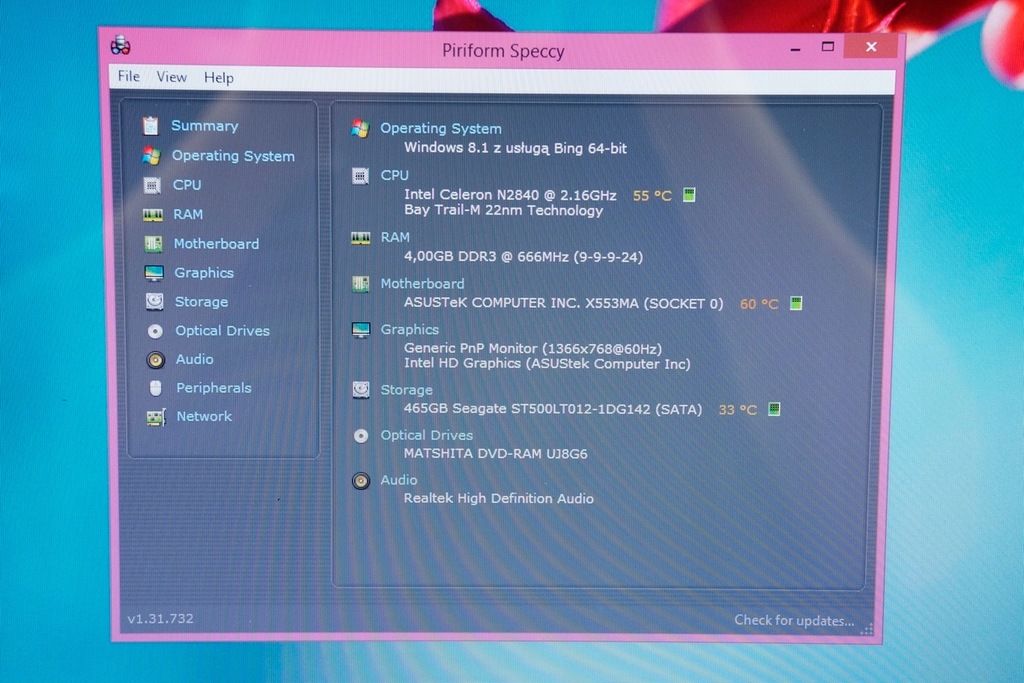This screenshot has width=1024, height=683.
Task: View the Storage section from sidebar
Action: tap(201, 302)
